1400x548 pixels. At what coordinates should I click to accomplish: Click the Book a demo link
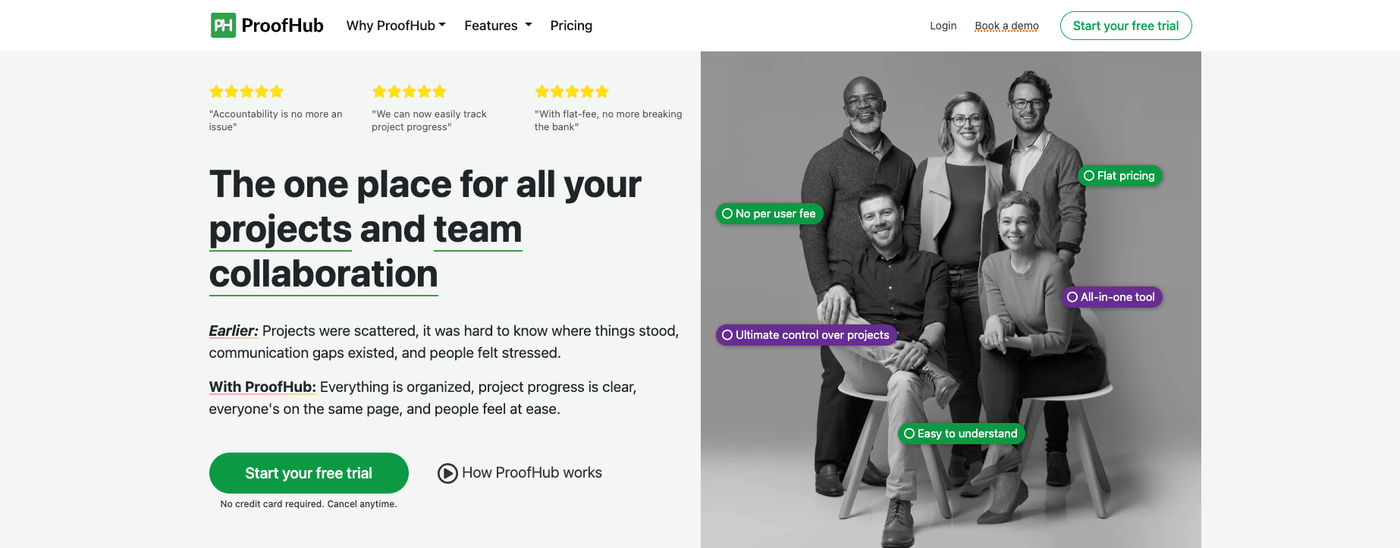1006,26
